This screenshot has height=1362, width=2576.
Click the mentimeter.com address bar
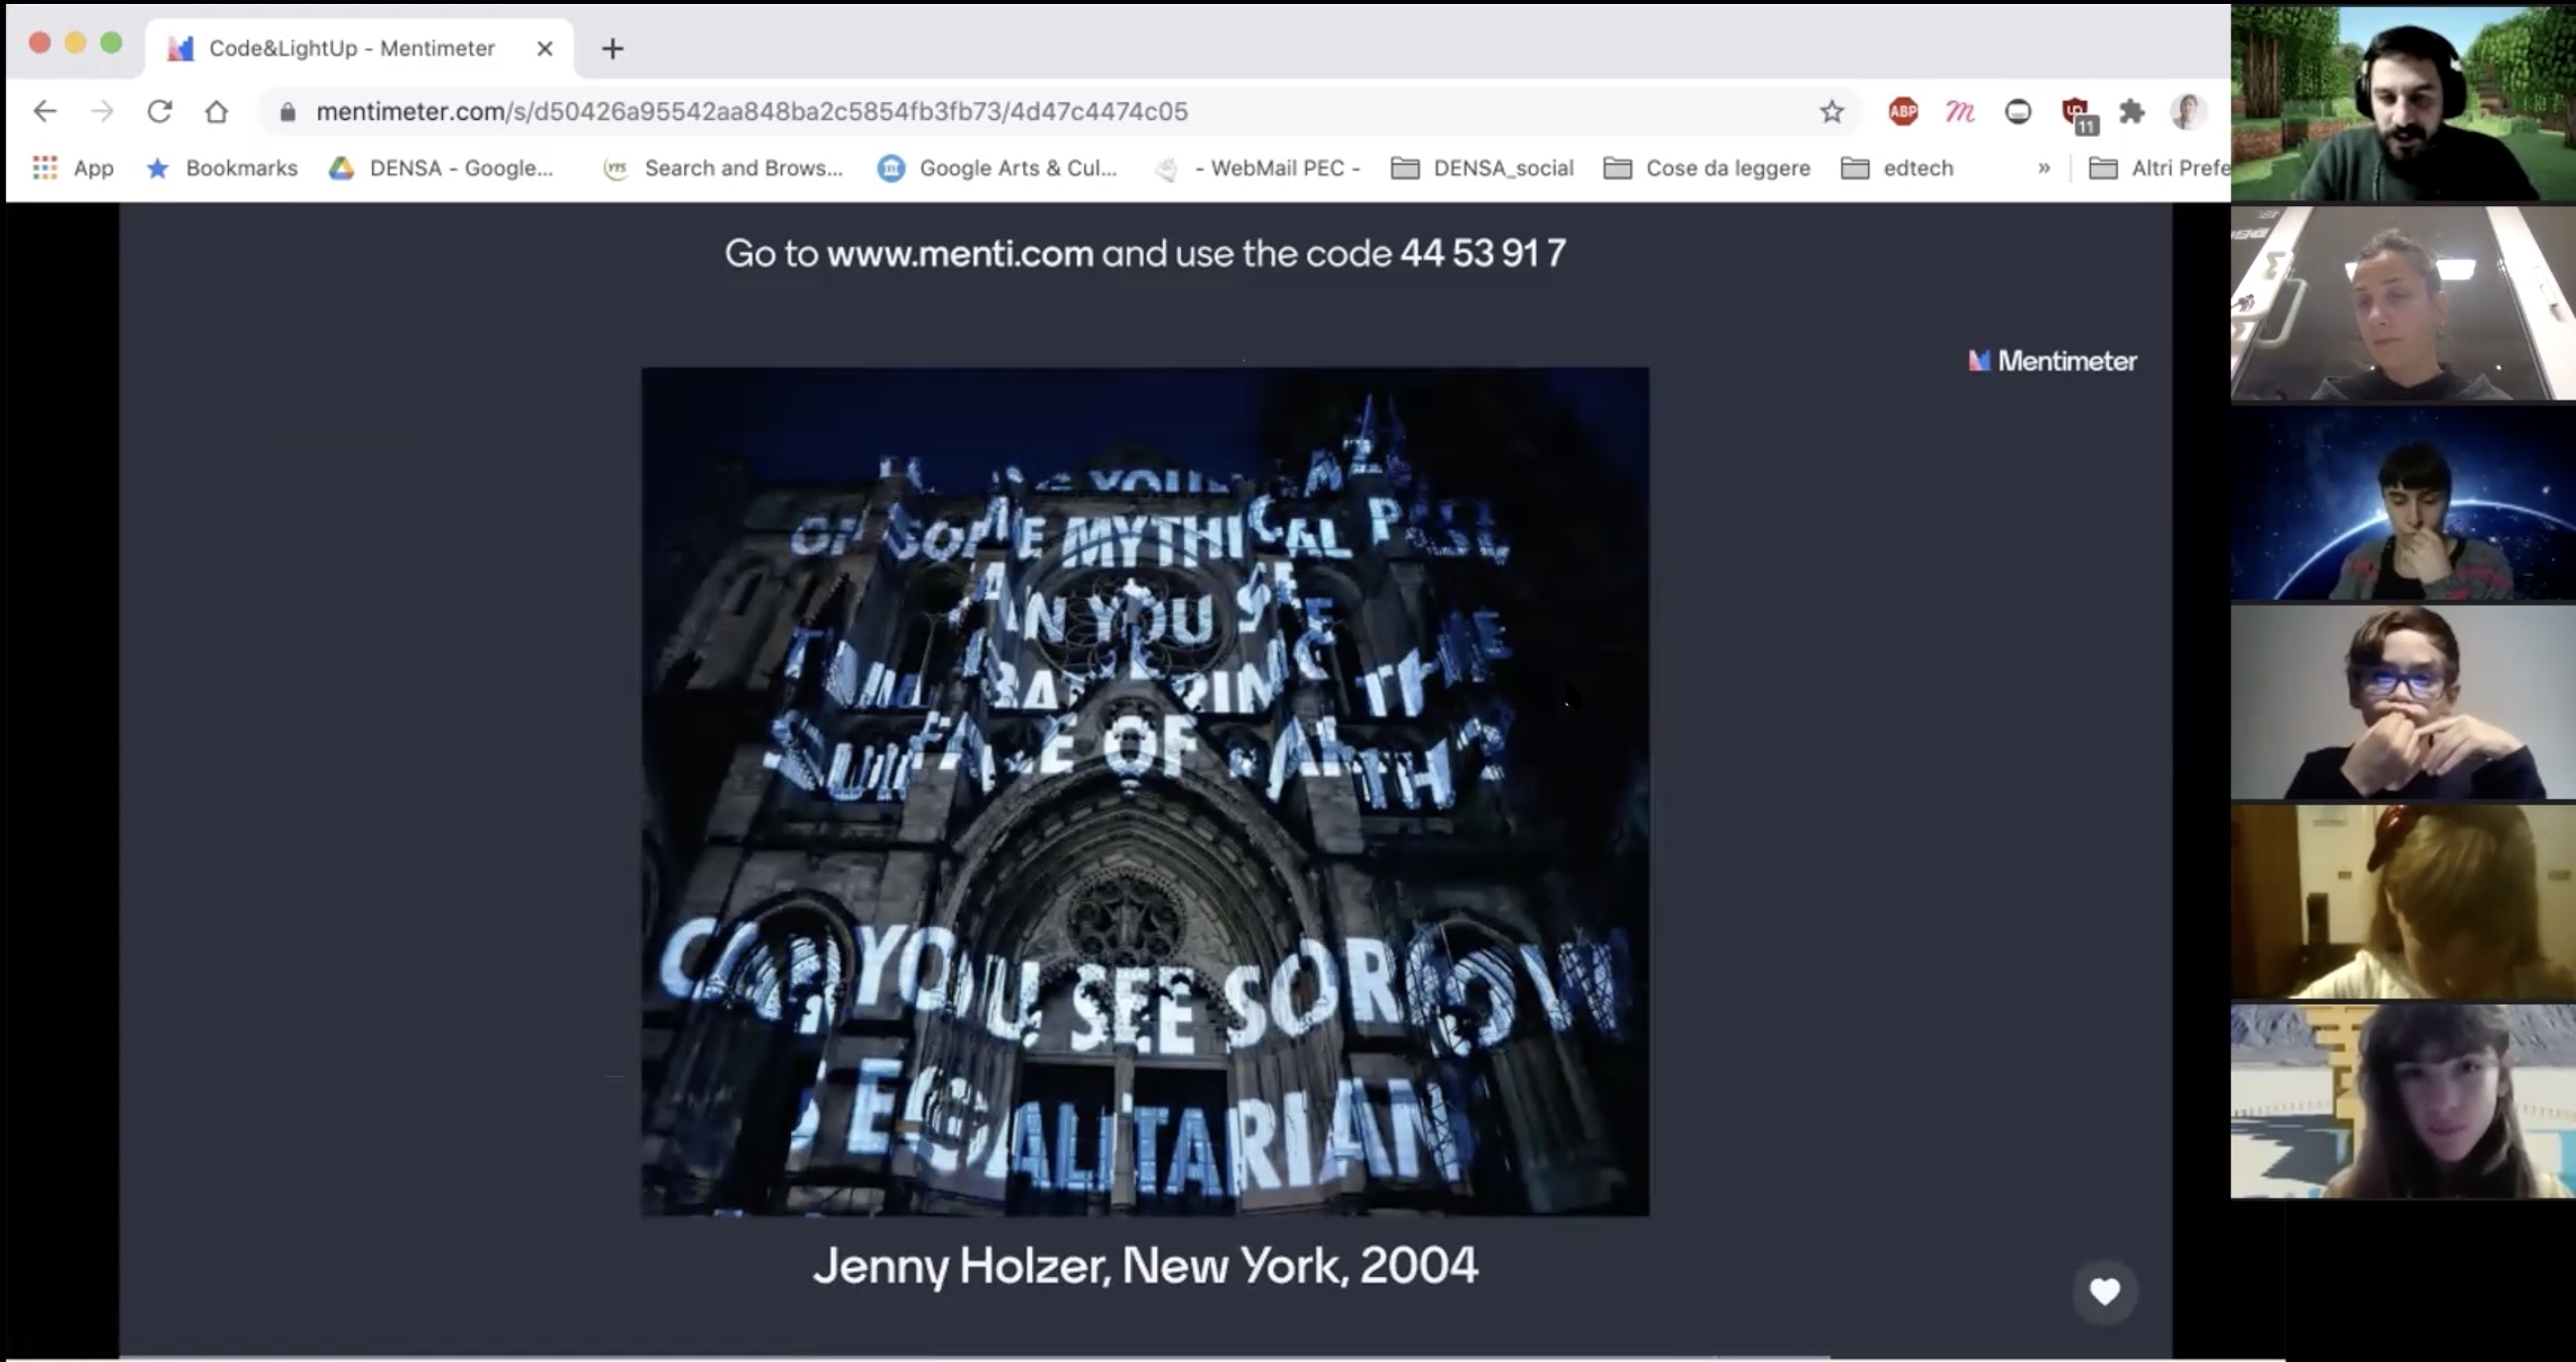click(x=750, y=111)
